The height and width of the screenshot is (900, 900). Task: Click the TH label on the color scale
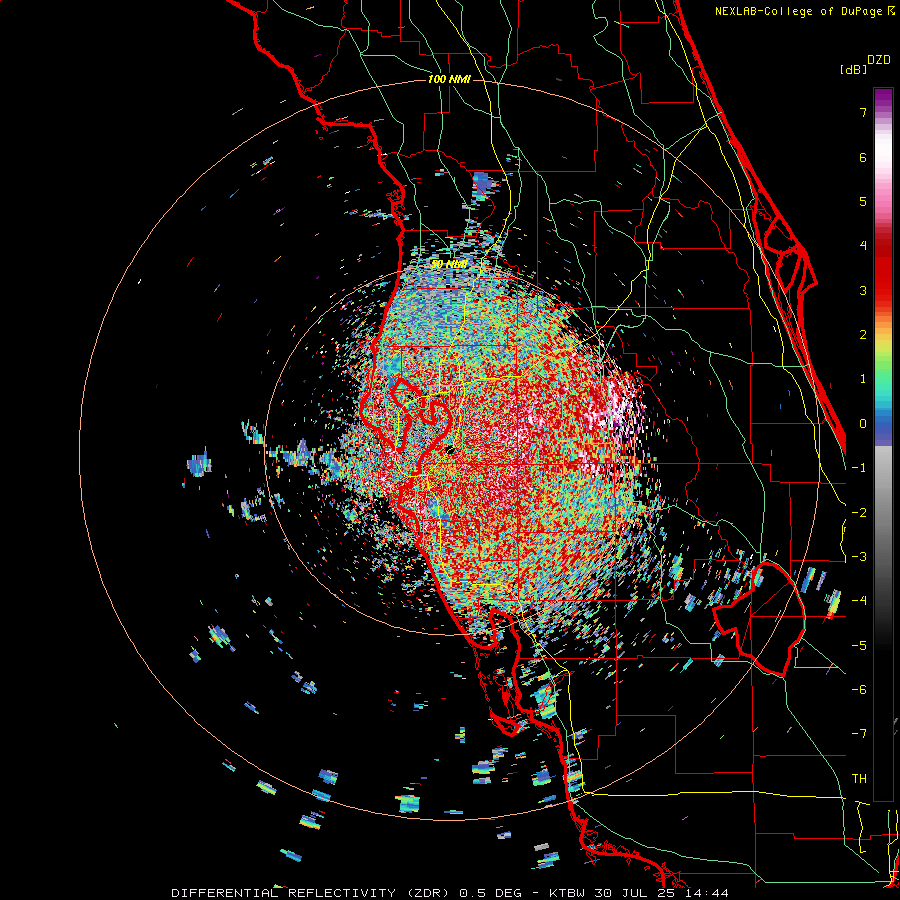pyautogui.click(x=859, y=779)
